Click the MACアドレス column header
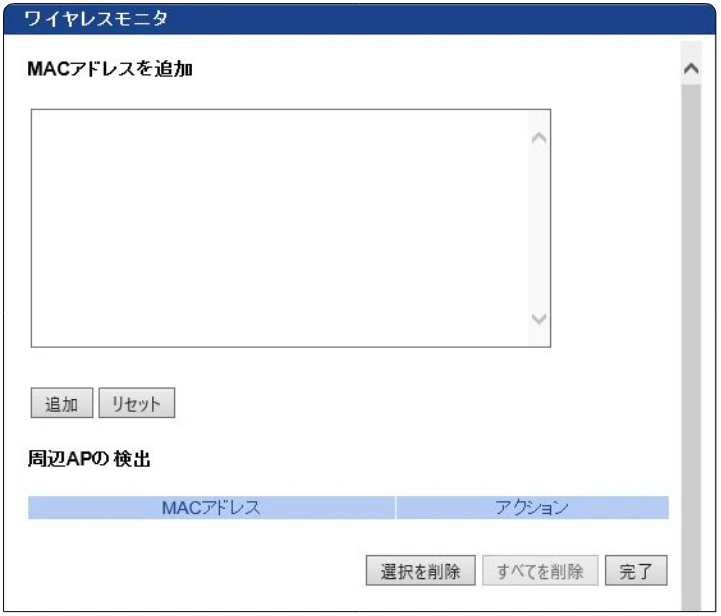The image size is (721, 616). (x=212, y=508)
